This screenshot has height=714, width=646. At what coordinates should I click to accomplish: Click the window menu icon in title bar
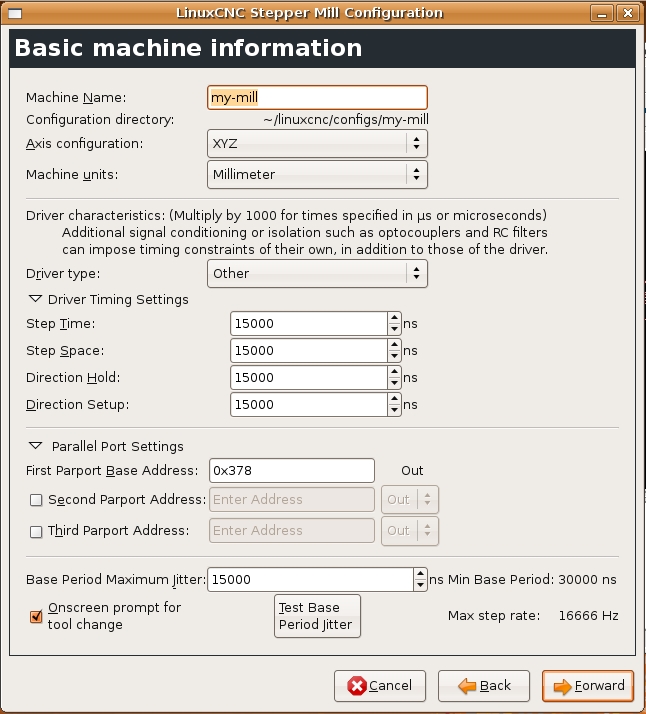15,13
